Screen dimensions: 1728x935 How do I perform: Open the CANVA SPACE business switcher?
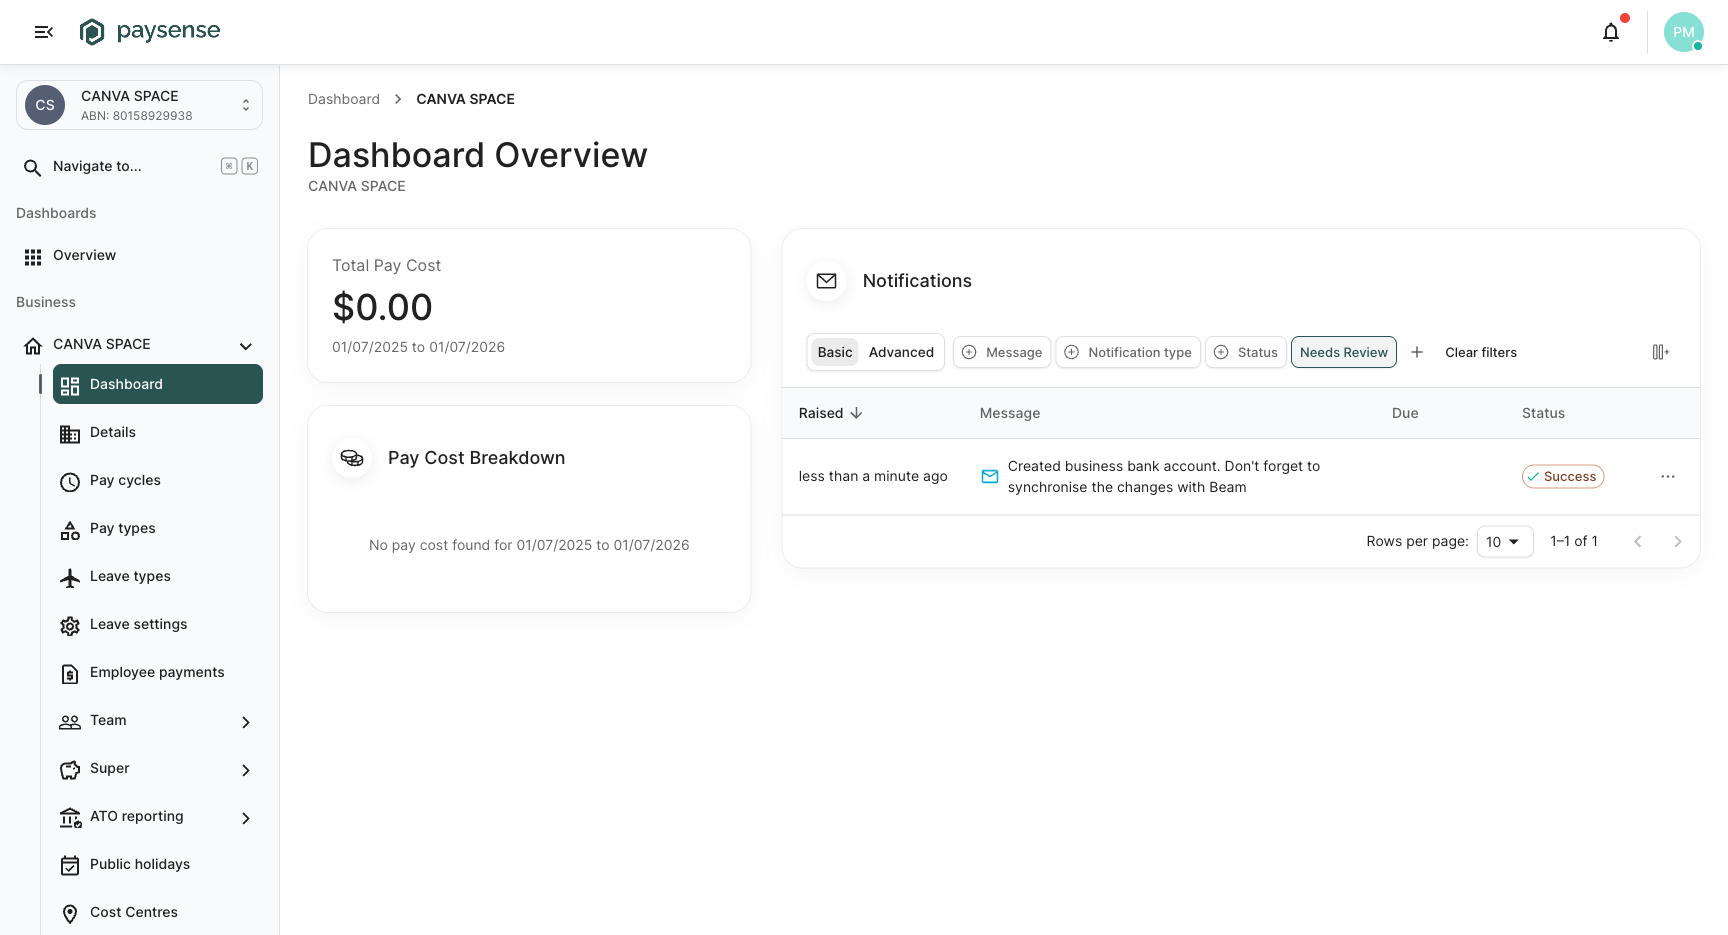pyautogui.click(x=140, y=105)
